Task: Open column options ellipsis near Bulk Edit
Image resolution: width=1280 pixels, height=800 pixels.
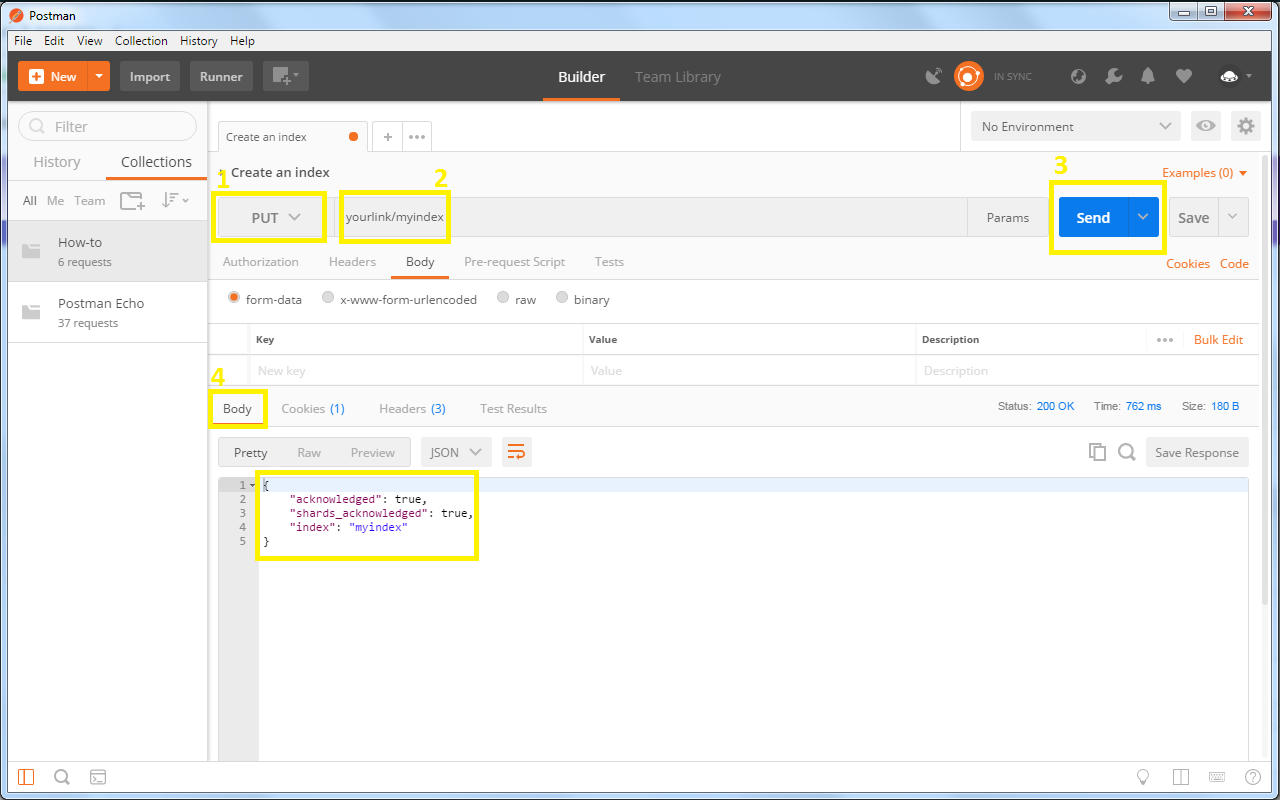Action: [x=1165, y=340]
